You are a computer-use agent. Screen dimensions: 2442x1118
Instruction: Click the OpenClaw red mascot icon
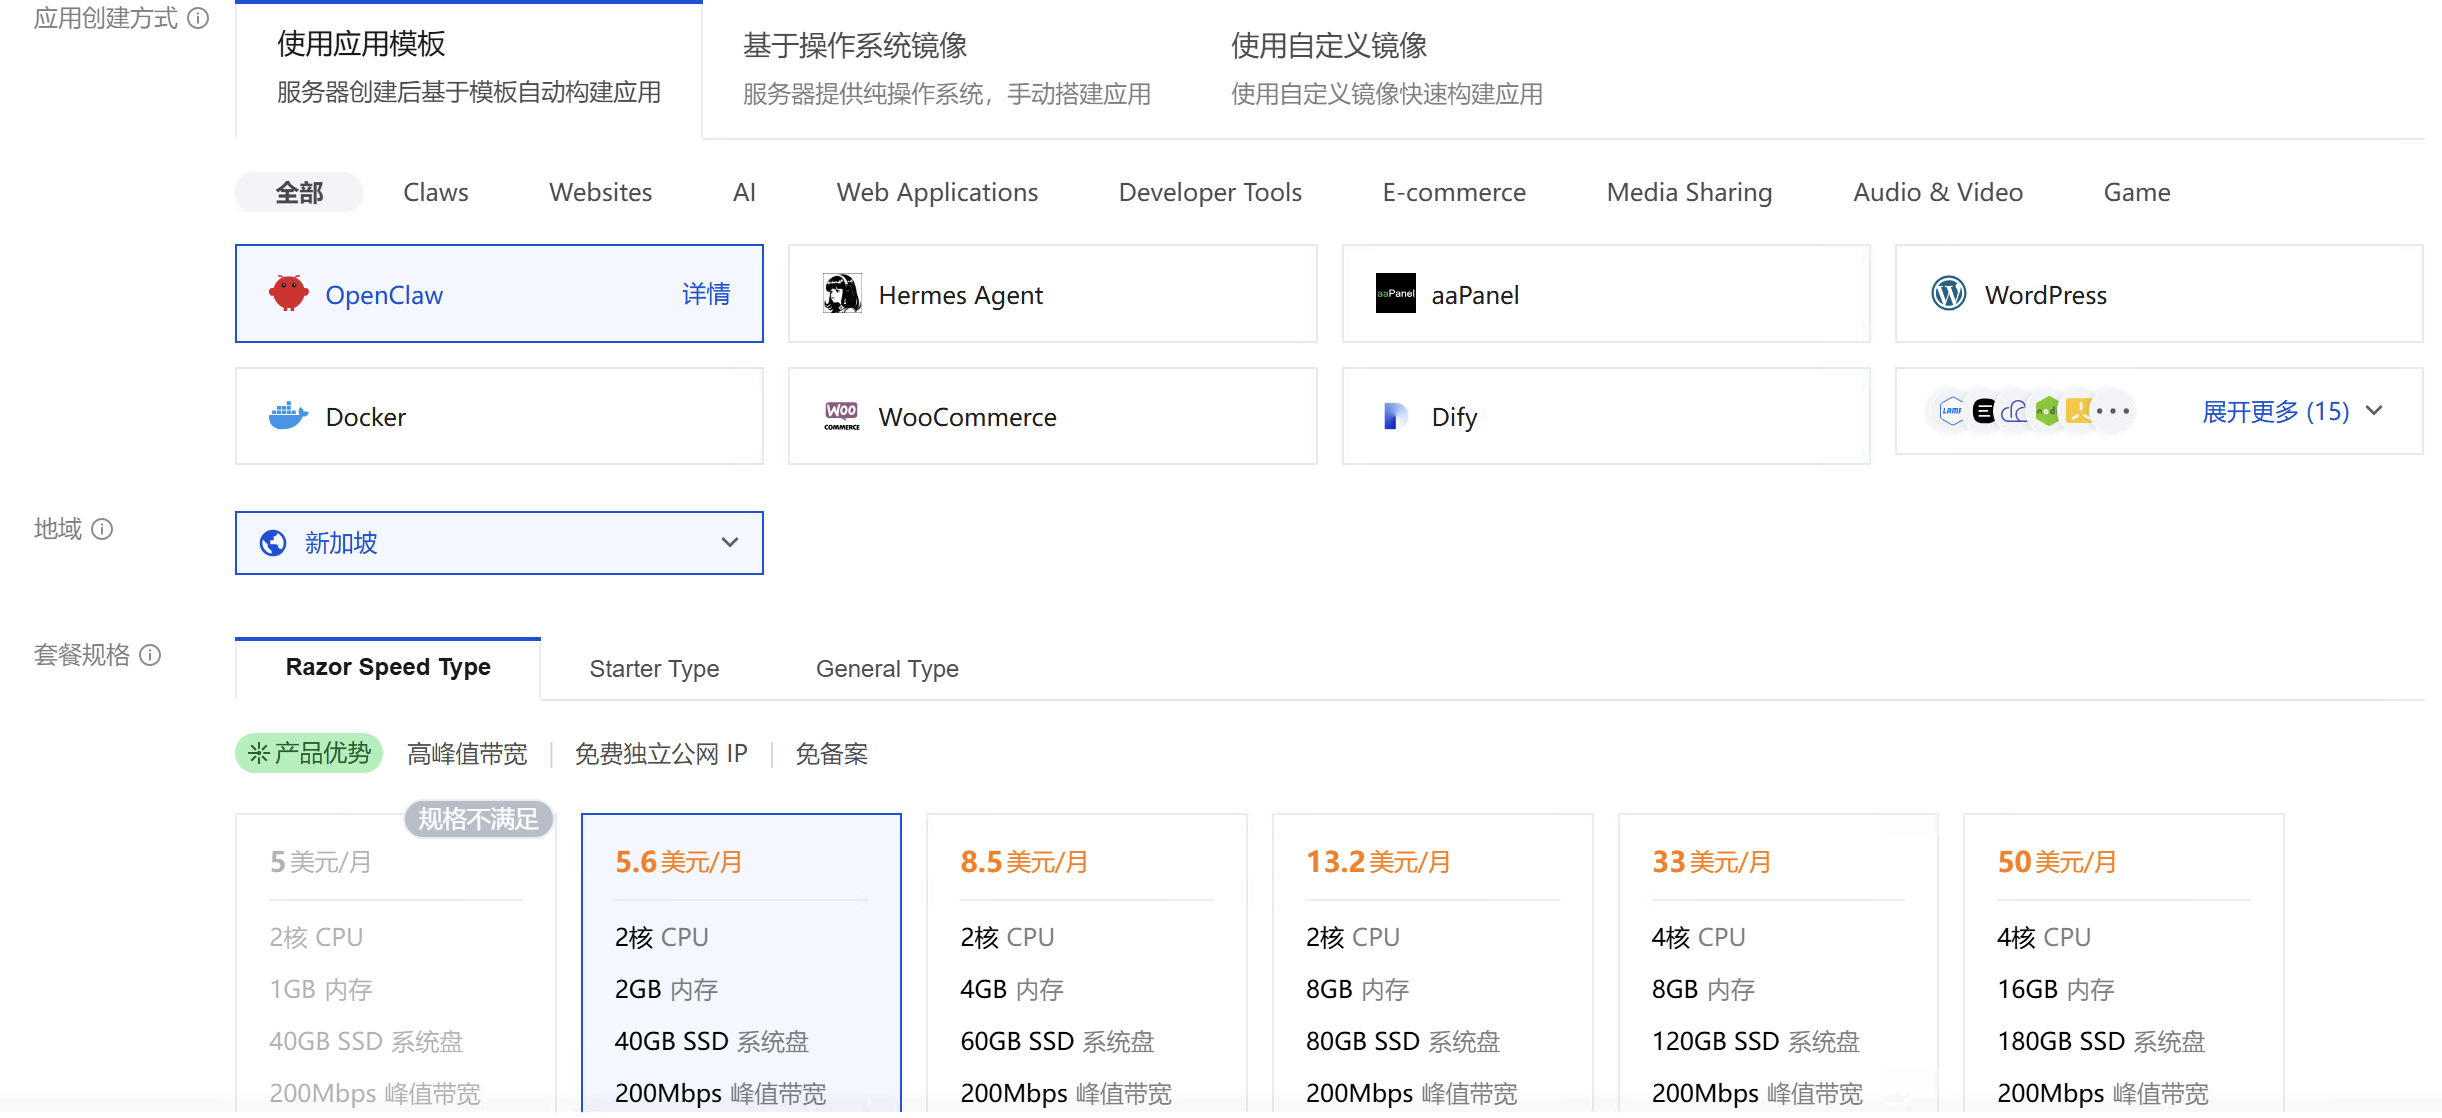click(x=289, y=294)
